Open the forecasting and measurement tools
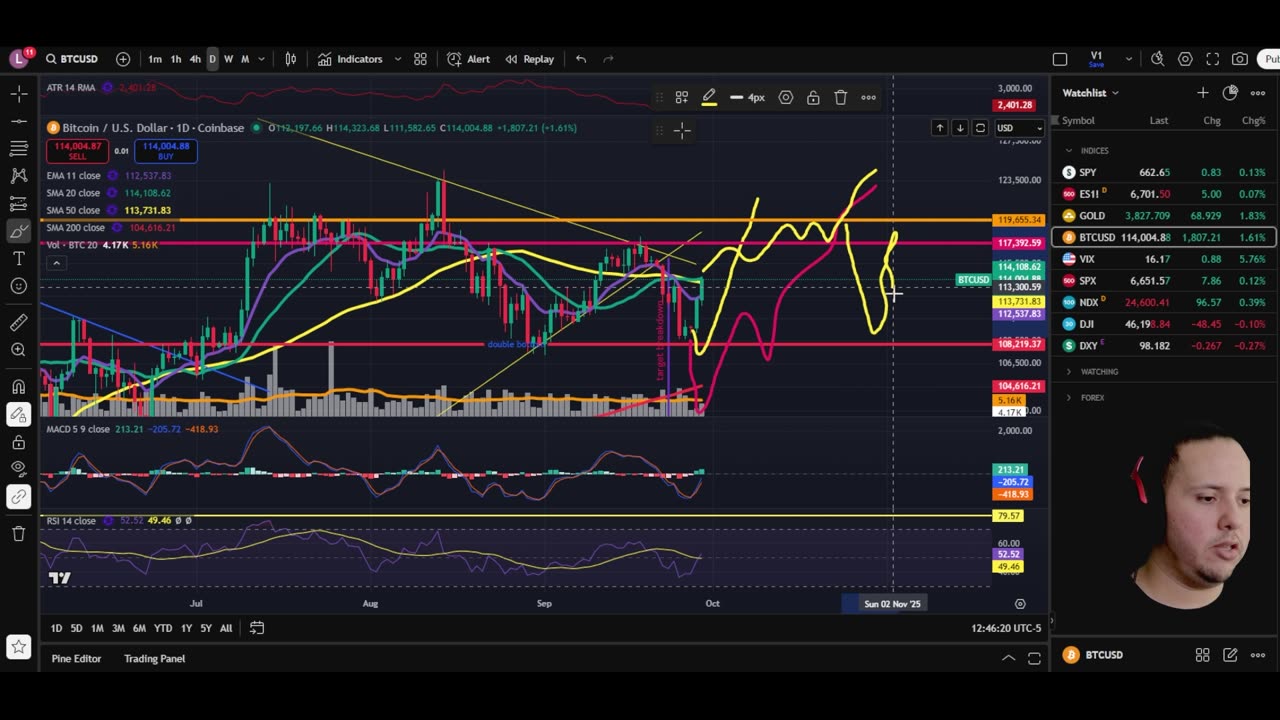Viewport: 1280px width, 720px height. pyautogui.click(x=19, y=203)
